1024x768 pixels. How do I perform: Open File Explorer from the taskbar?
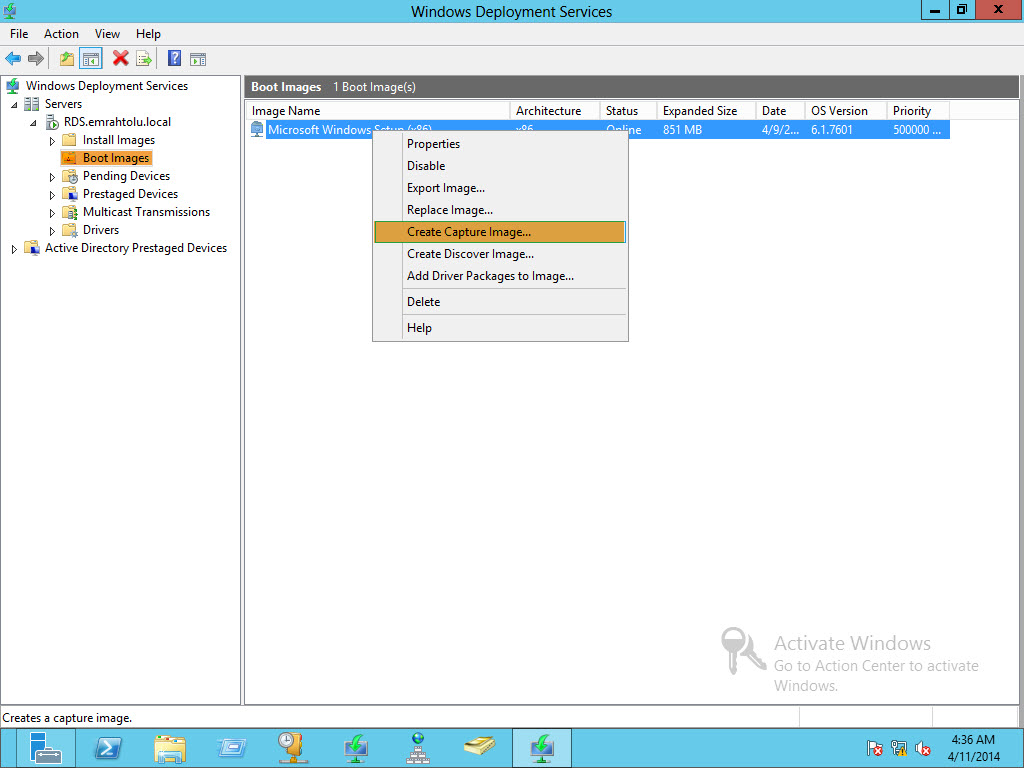point(170,748)
